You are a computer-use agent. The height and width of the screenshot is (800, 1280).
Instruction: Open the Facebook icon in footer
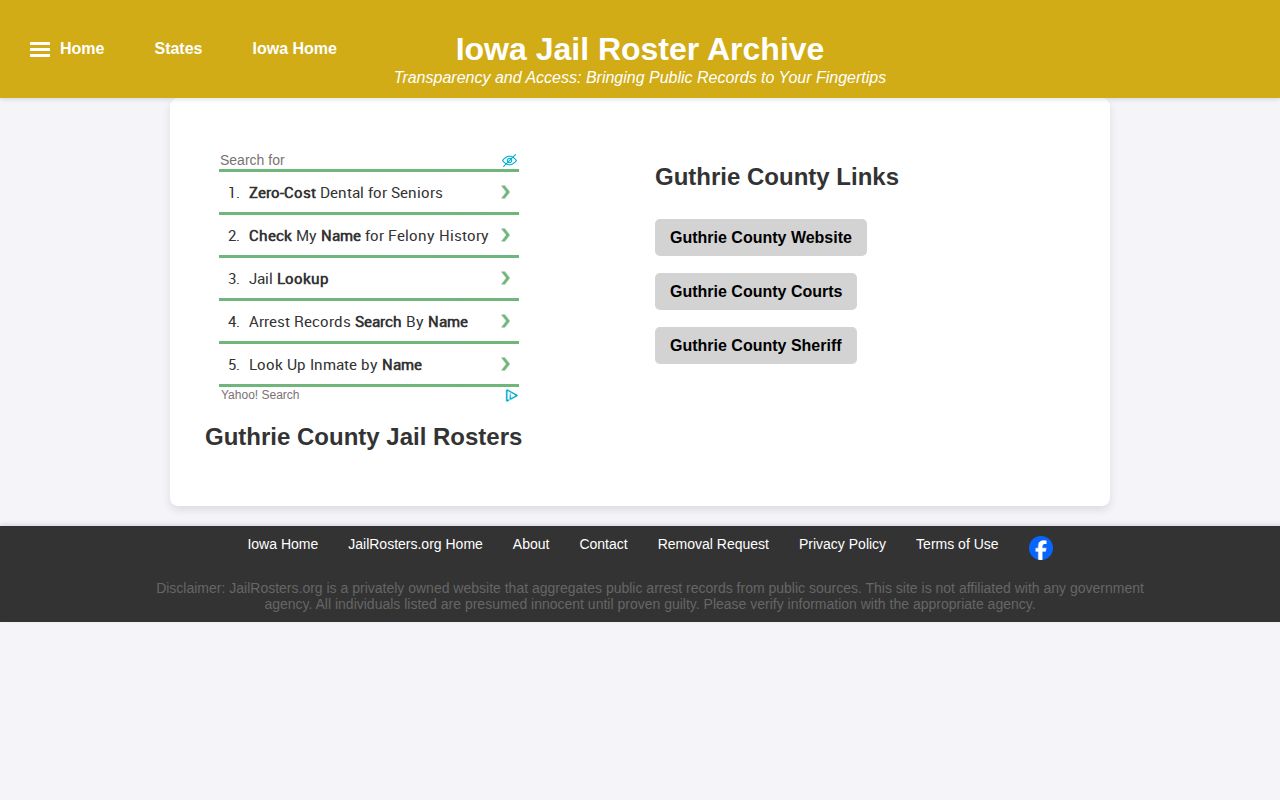pyautogui.click(x=1041, y=548)
